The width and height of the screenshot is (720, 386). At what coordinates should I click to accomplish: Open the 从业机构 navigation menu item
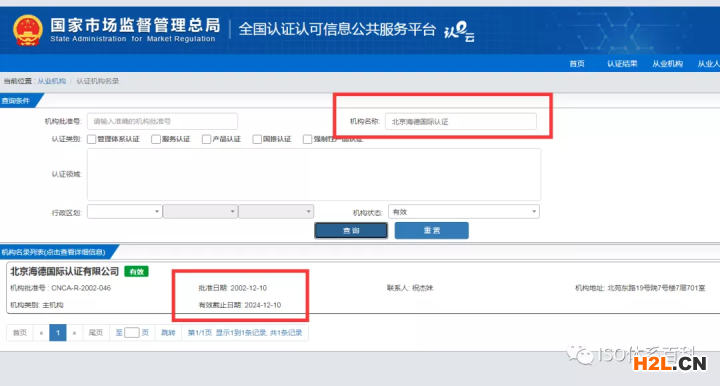coord(667,64)
